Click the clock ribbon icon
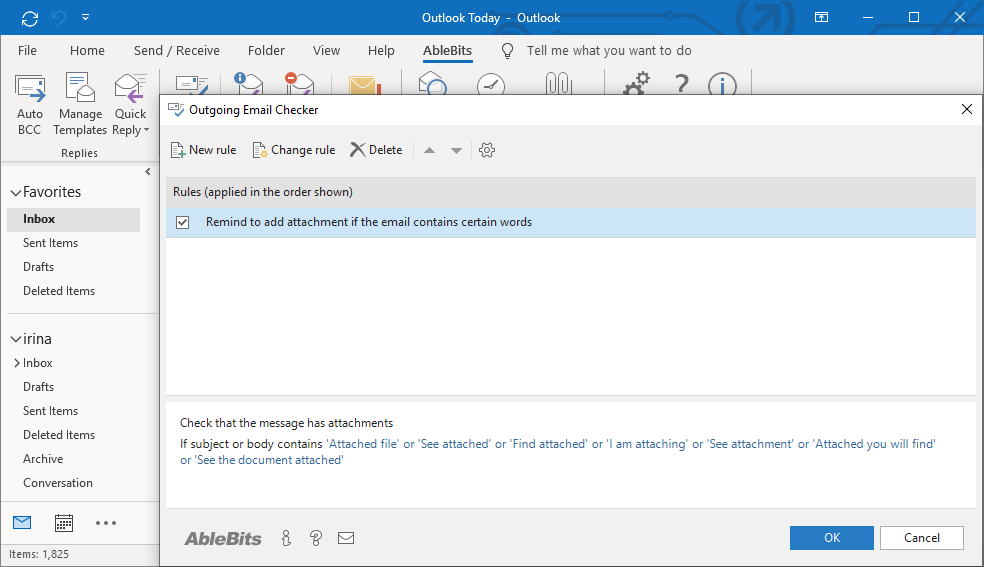Screen dimensions: 984x567 point(491,84)
